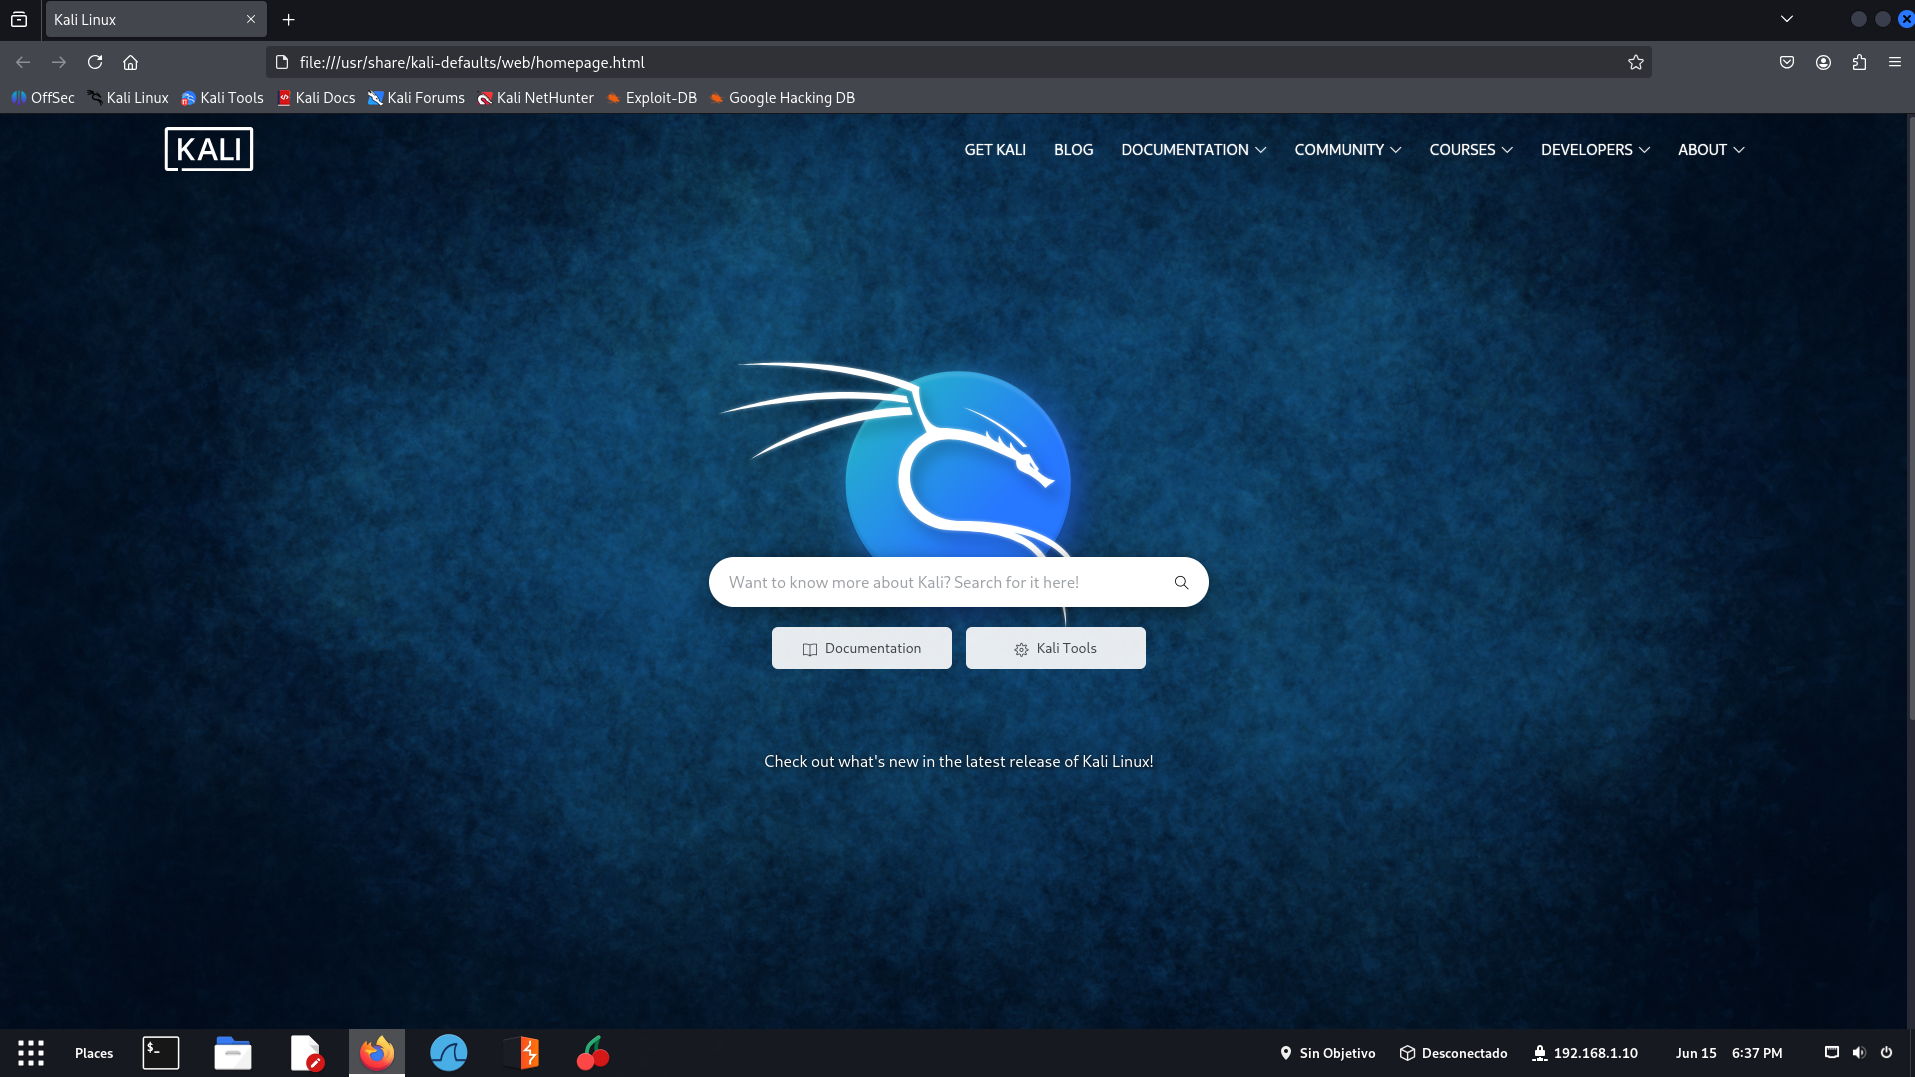Image resolution: width=1915 pixels, height=1077 pixels.
Task: Open the recent tabs view icon
Action: coord(19,19)
